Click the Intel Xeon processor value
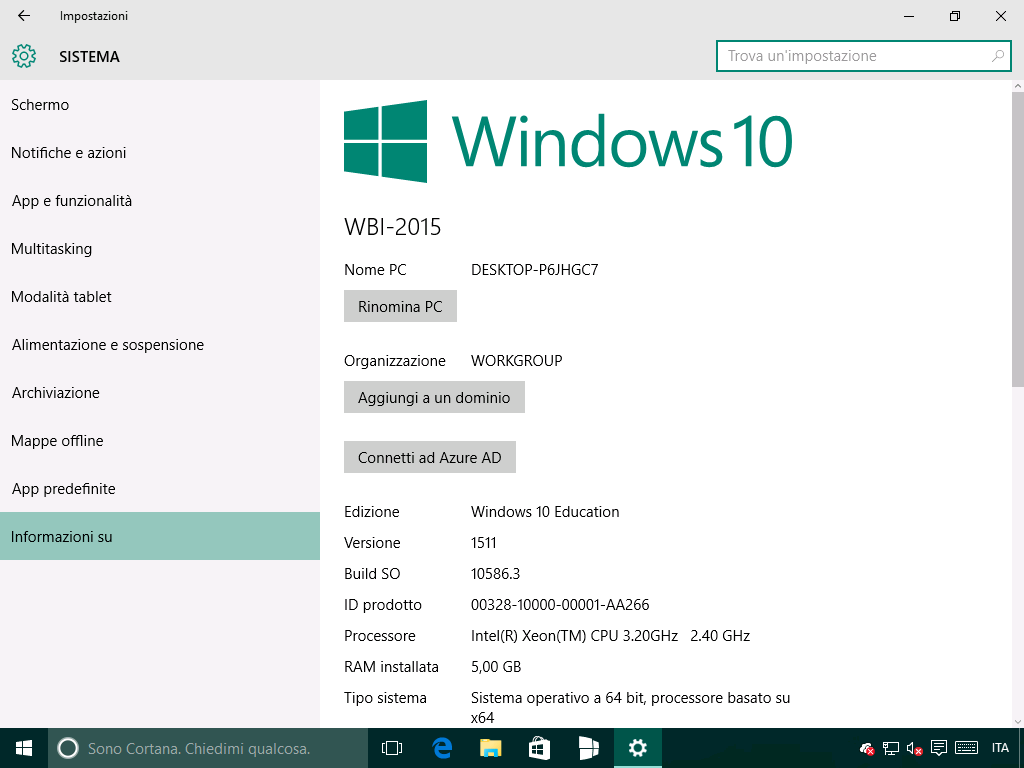This screenshot has height=768, width=1024. [610, 635]
